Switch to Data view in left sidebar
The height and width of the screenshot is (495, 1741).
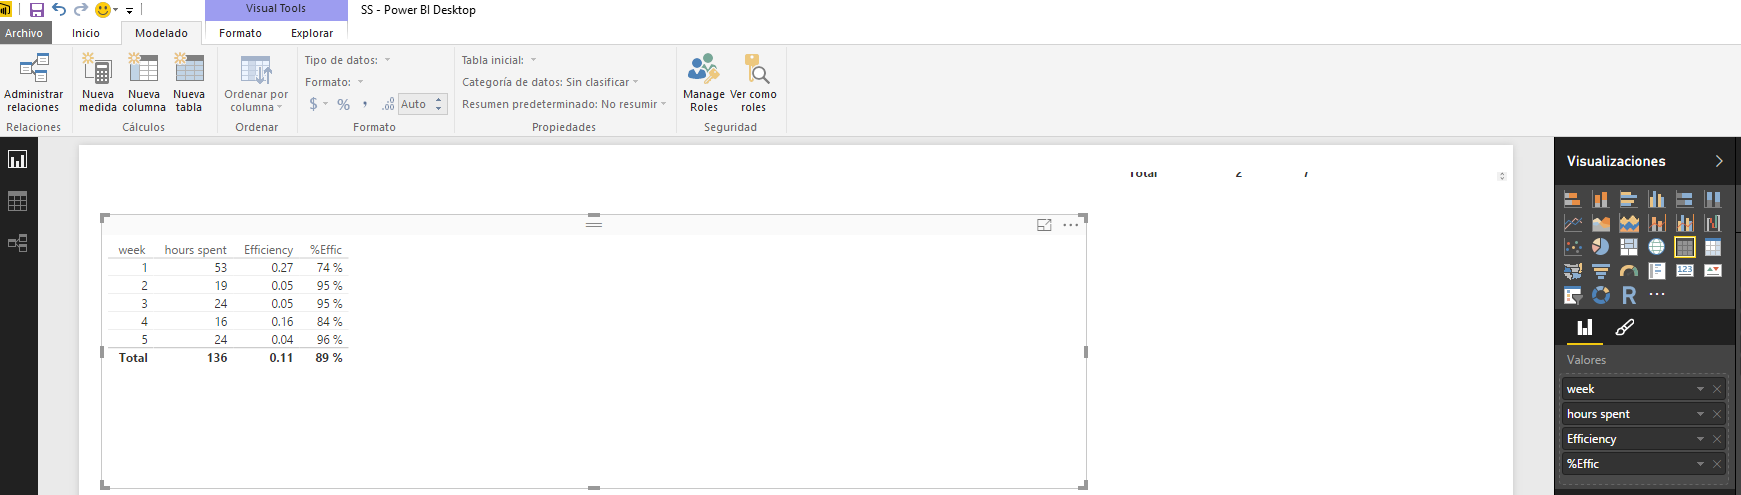18,202
